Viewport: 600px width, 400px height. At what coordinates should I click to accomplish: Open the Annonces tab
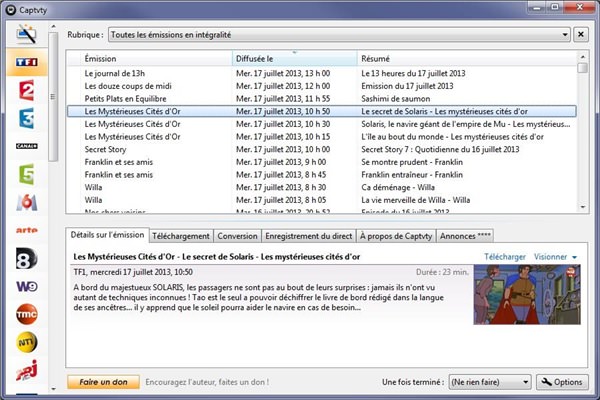pyautogui.click(x=465, y=236)
